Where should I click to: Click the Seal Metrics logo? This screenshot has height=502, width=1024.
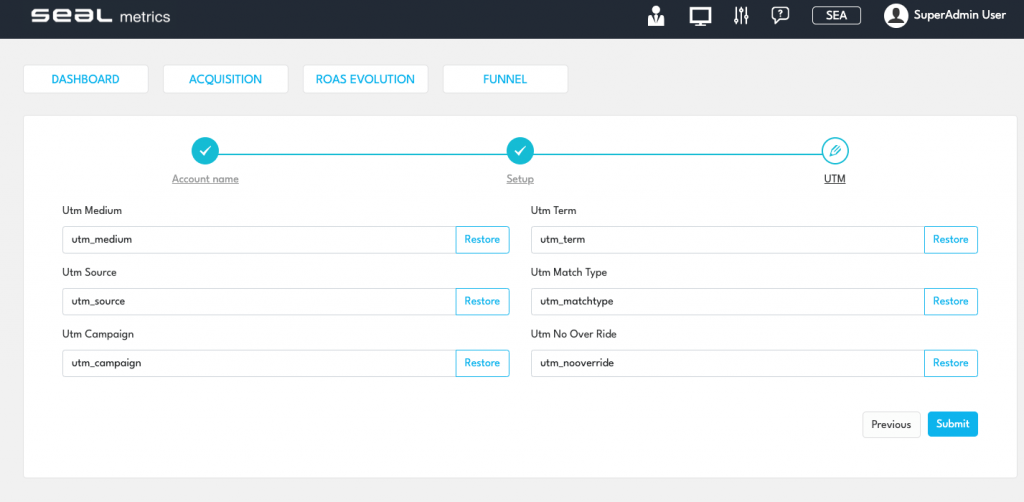pyautogui.click(x=100, y=16)
